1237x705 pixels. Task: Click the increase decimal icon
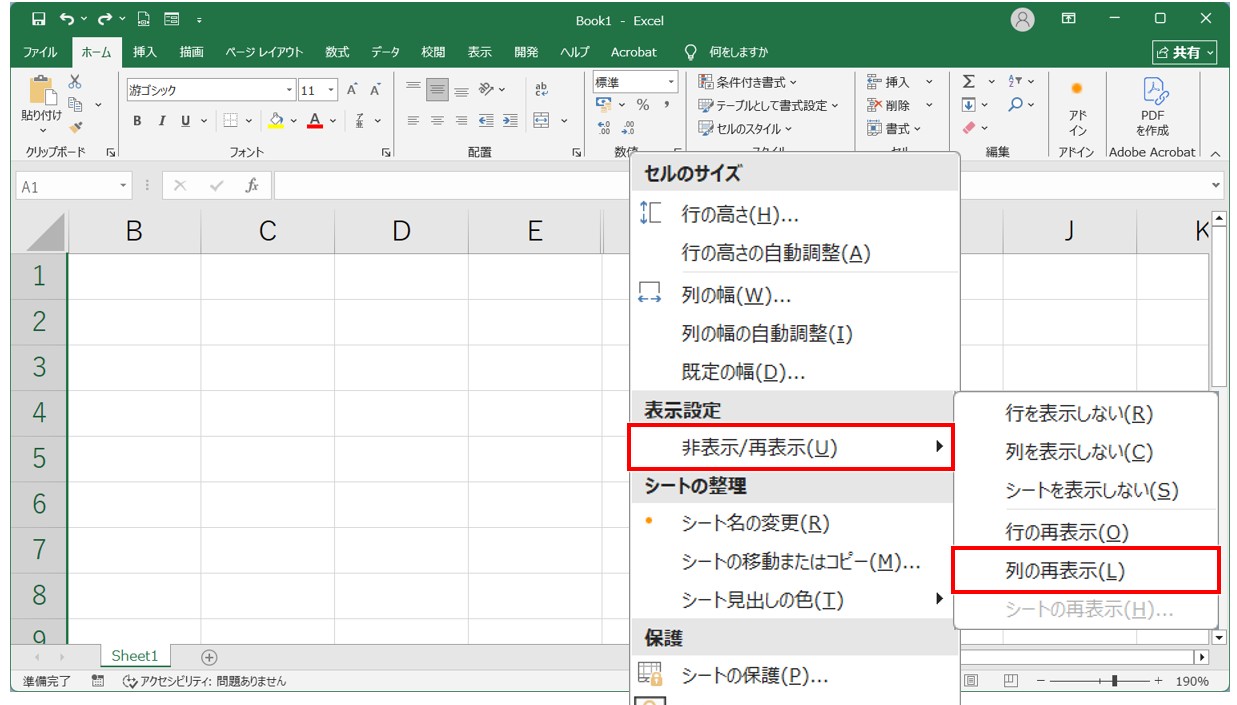click(x=604, y=128)
